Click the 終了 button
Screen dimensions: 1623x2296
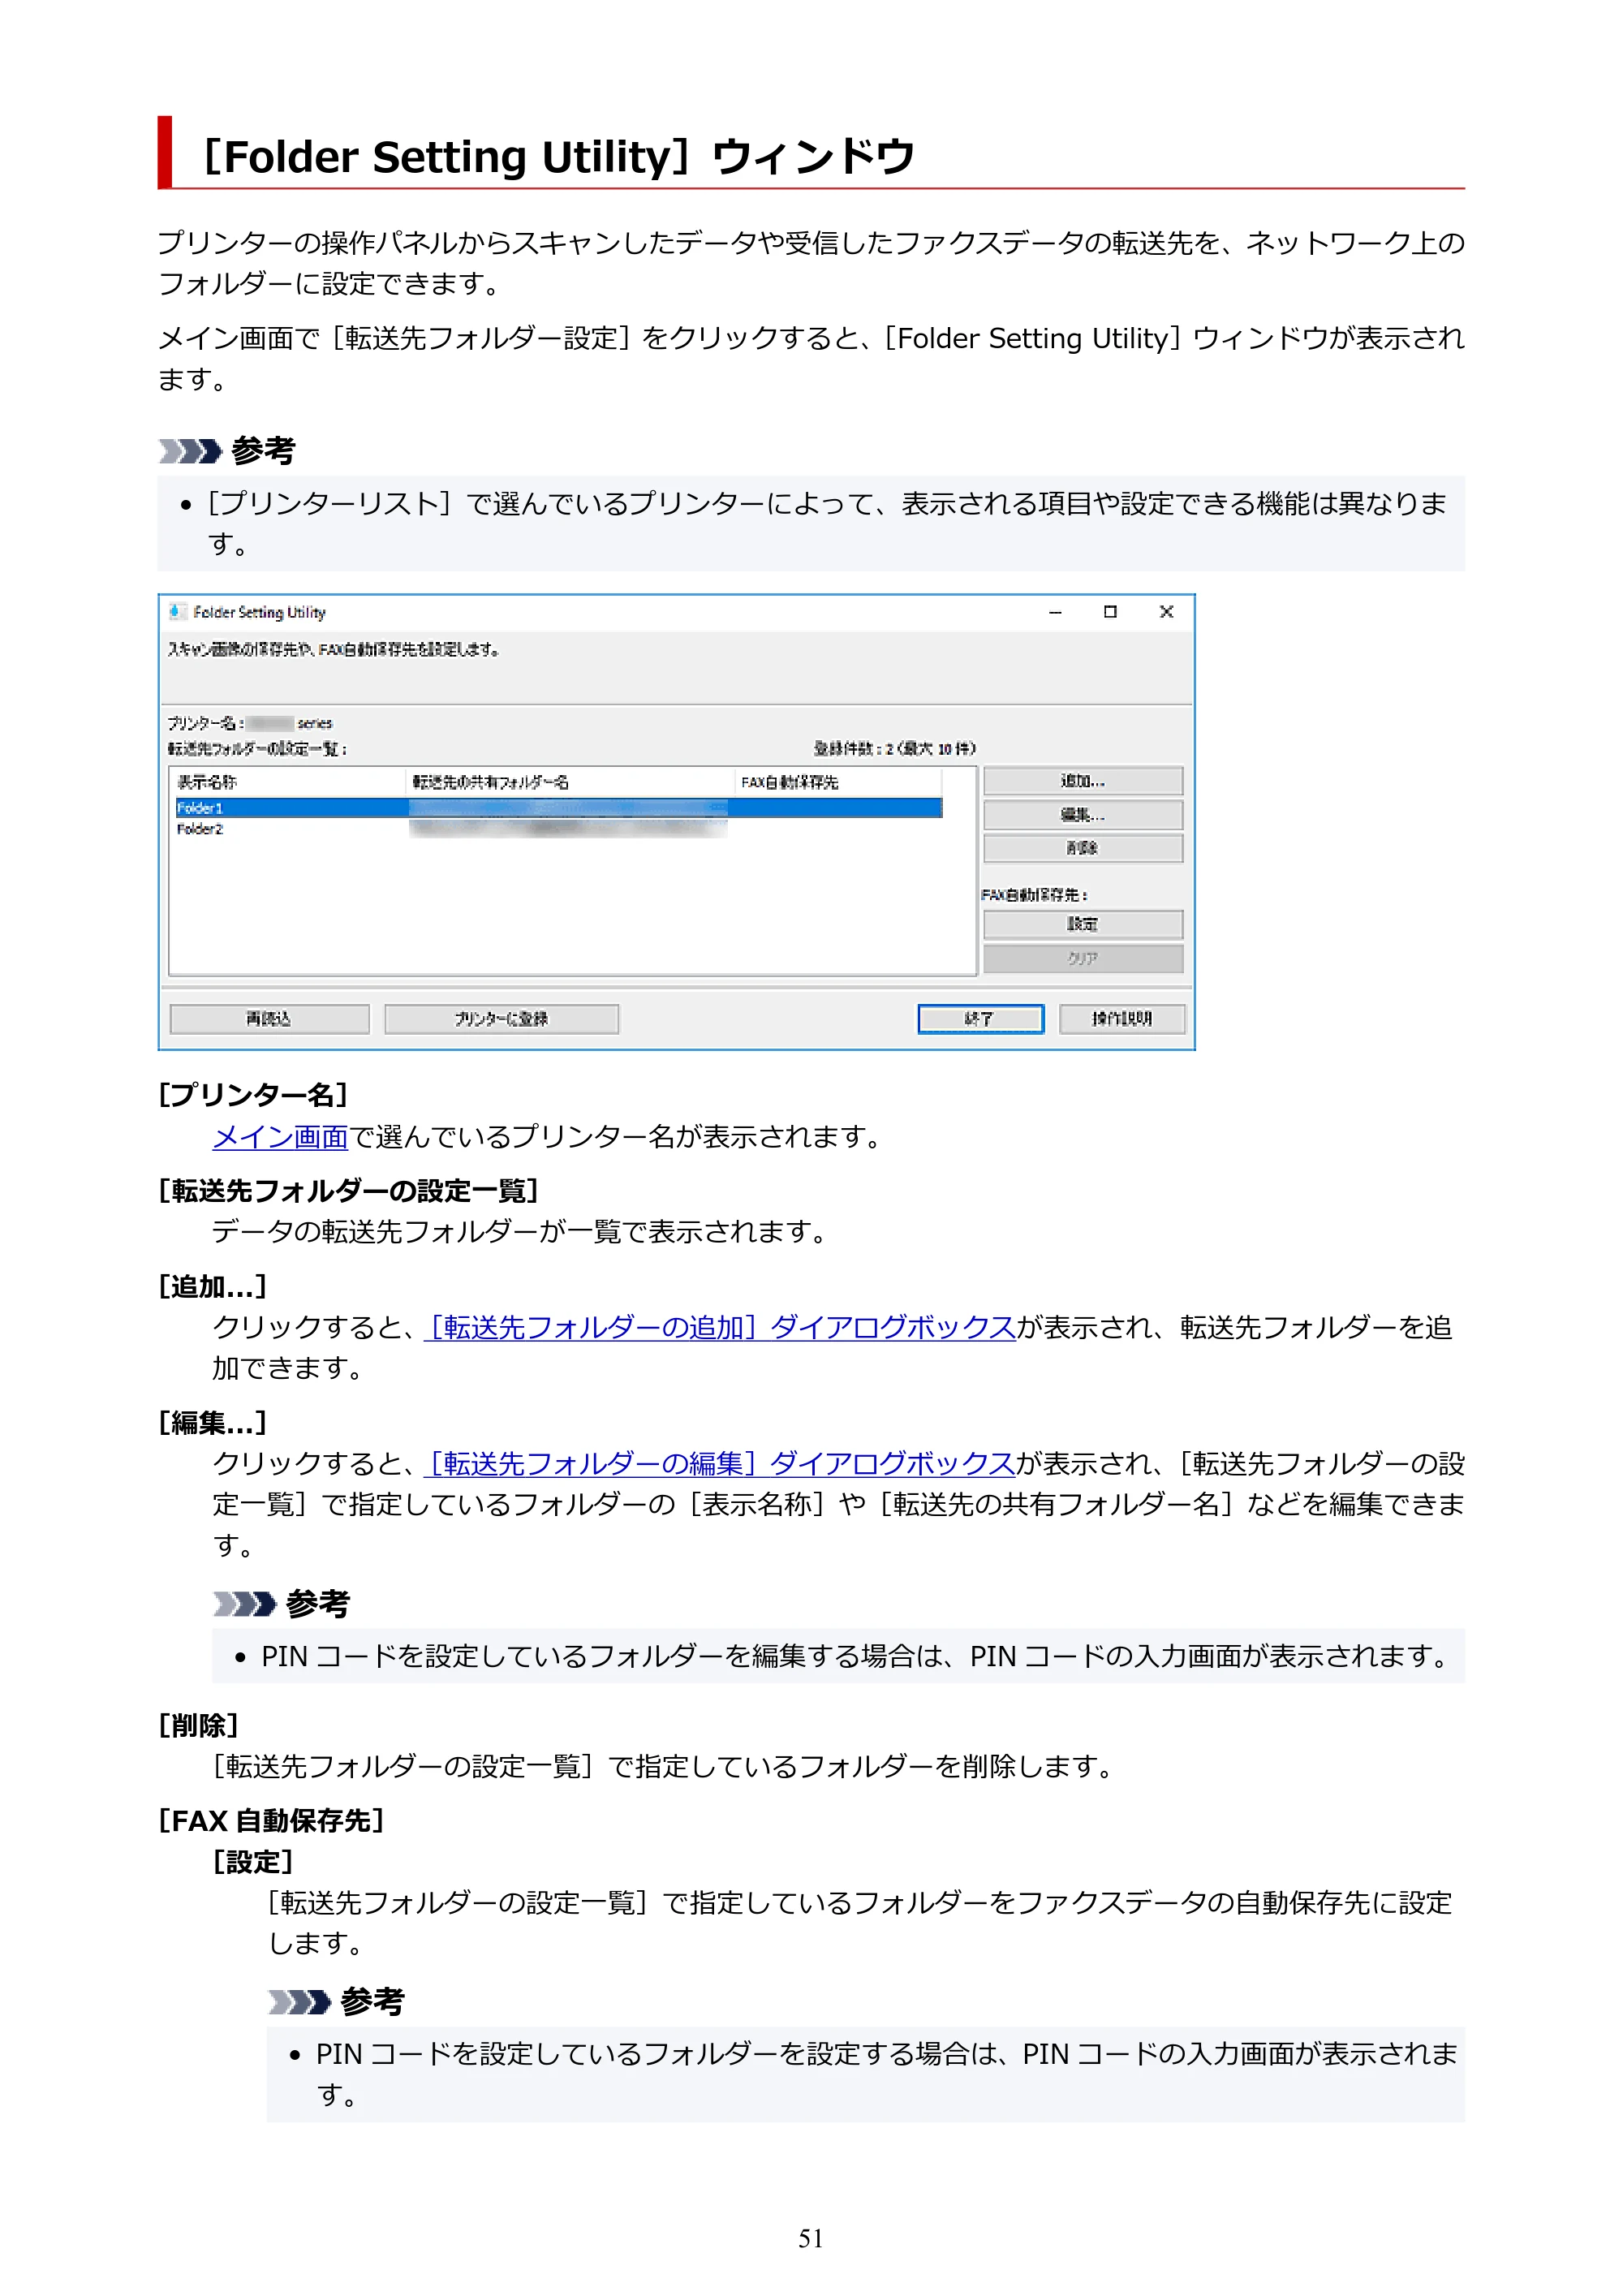pos(980,1018)
